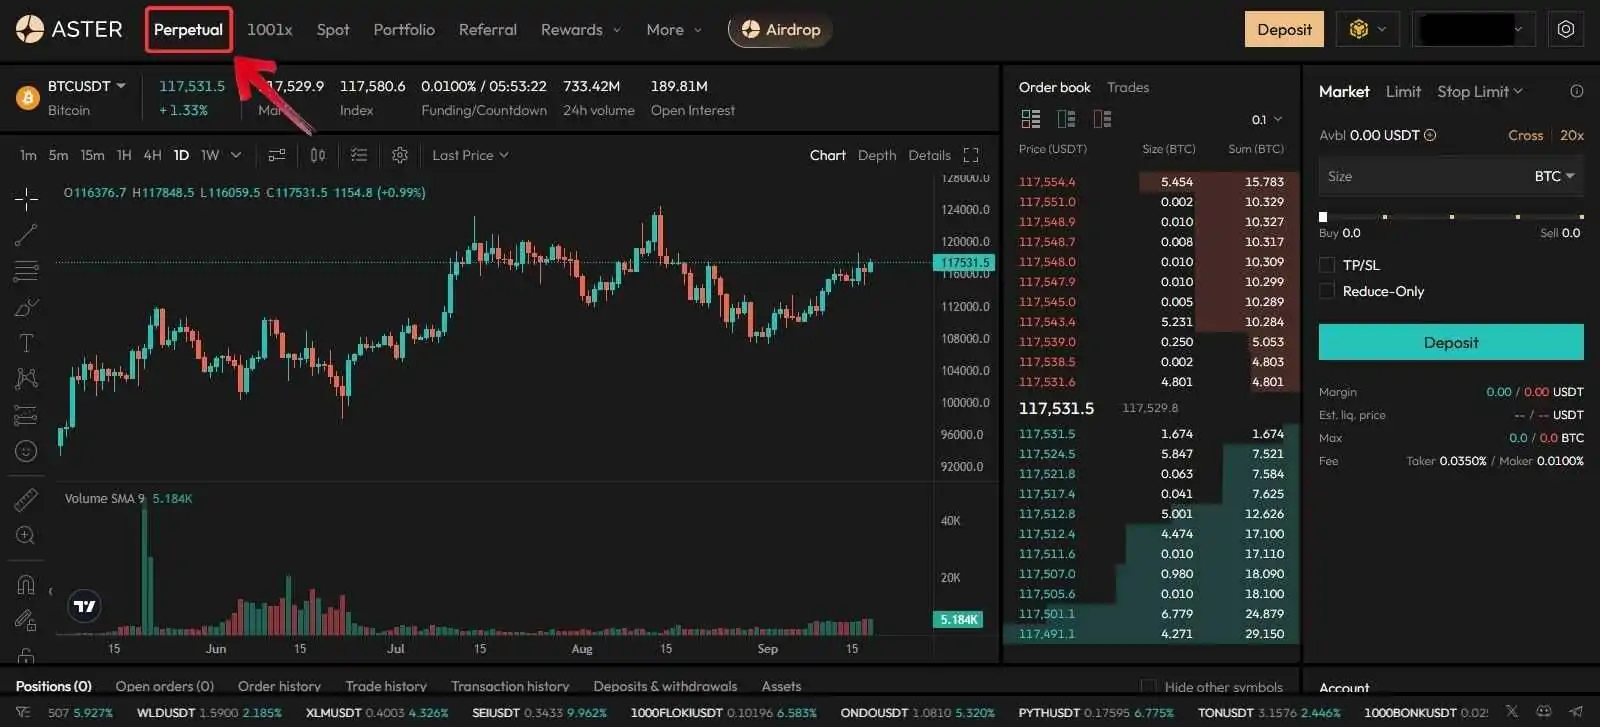This screenshot has width=1600, height=727.
Task: Expand the Rewards menu
Action: pos(581,30)
